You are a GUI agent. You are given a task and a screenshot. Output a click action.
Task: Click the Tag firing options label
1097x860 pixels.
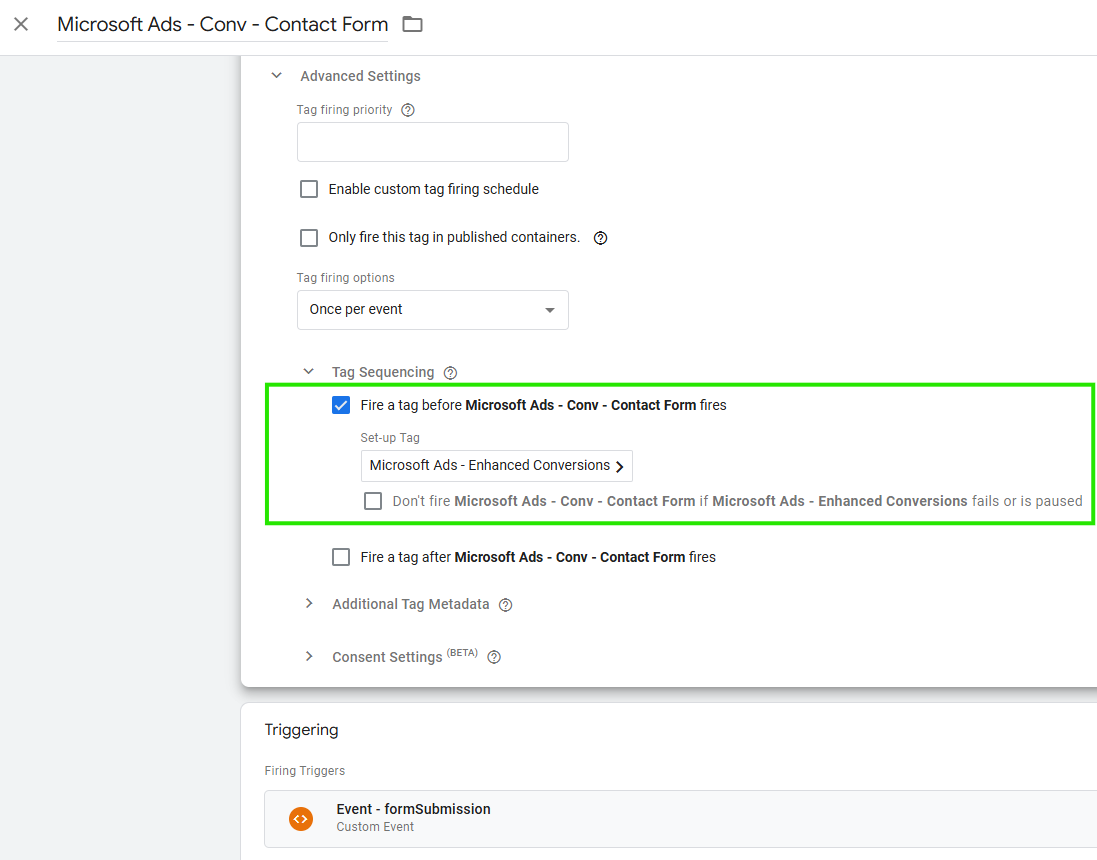click(346, 278)
